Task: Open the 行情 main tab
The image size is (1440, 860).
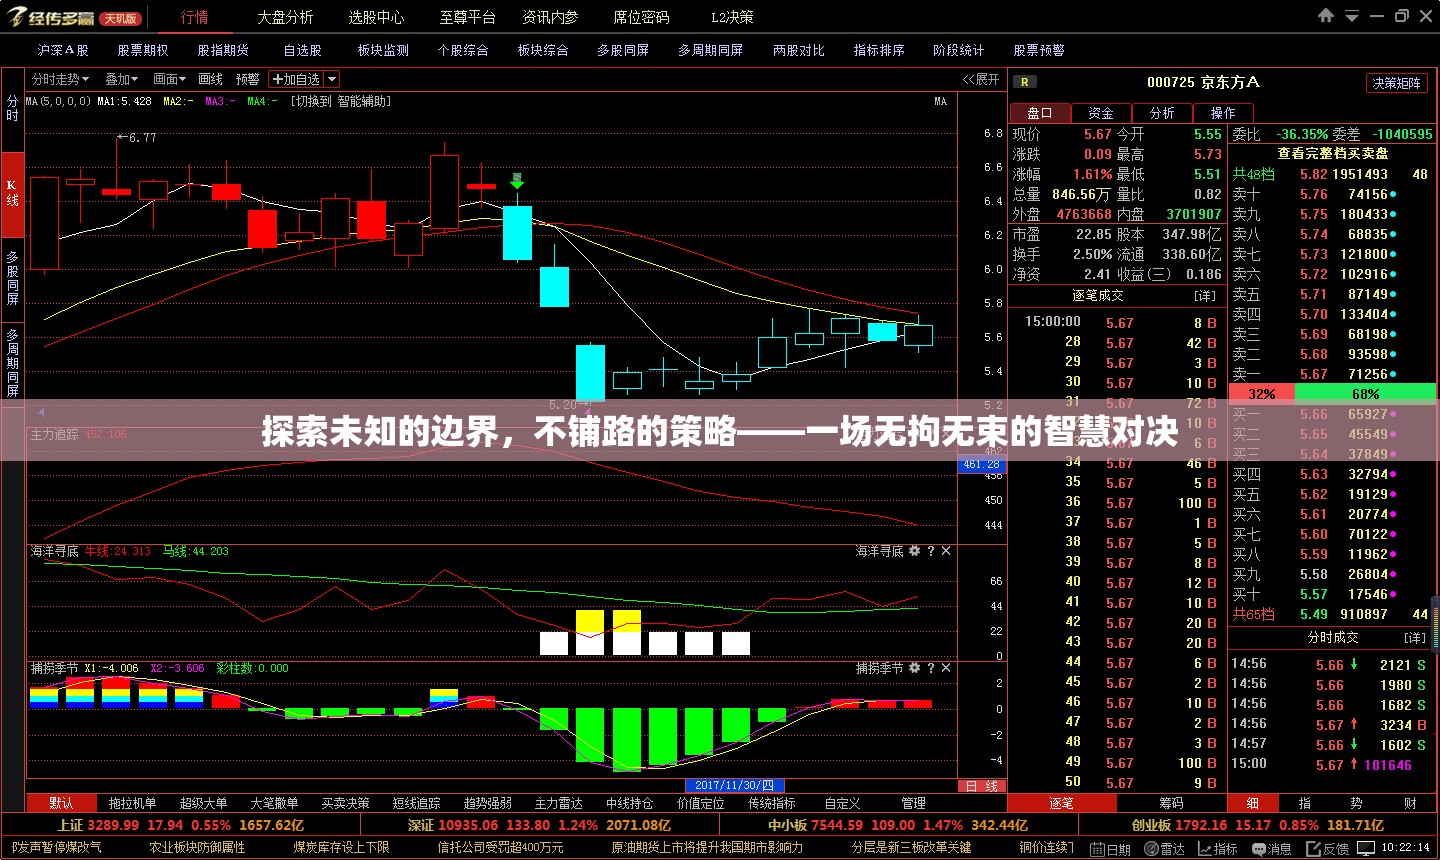Action: point(195,17)
